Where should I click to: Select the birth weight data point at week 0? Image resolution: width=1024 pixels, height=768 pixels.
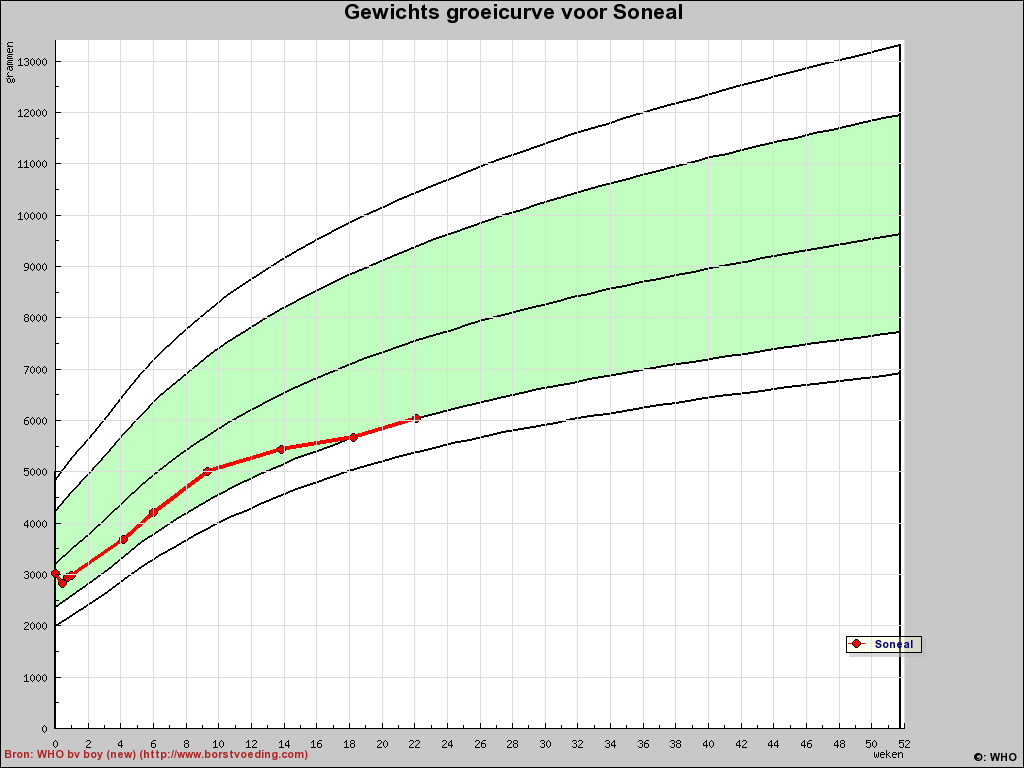coord(55,573)
